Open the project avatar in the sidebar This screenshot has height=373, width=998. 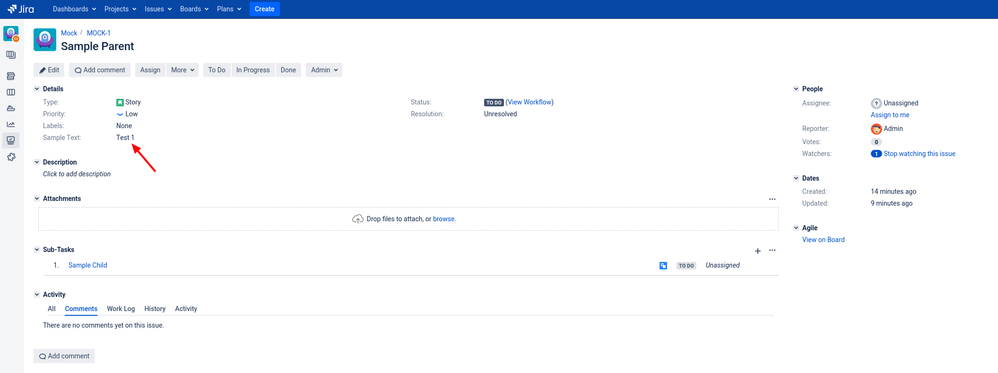[11, 34]
